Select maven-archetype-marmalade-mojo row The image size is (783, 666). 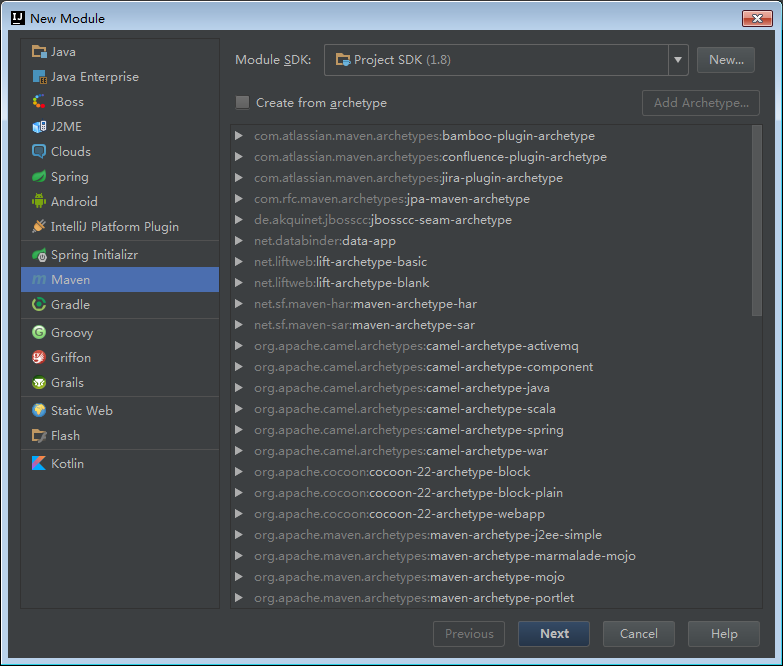click(x=491, y=555)
